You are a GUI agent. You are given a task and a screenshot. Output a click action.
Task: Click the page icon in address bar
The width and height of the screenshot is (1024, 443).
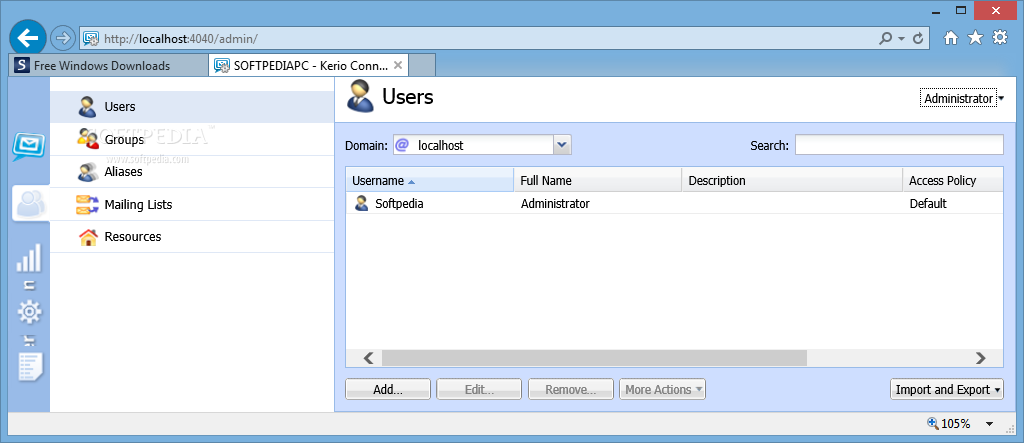click(91, 39)
